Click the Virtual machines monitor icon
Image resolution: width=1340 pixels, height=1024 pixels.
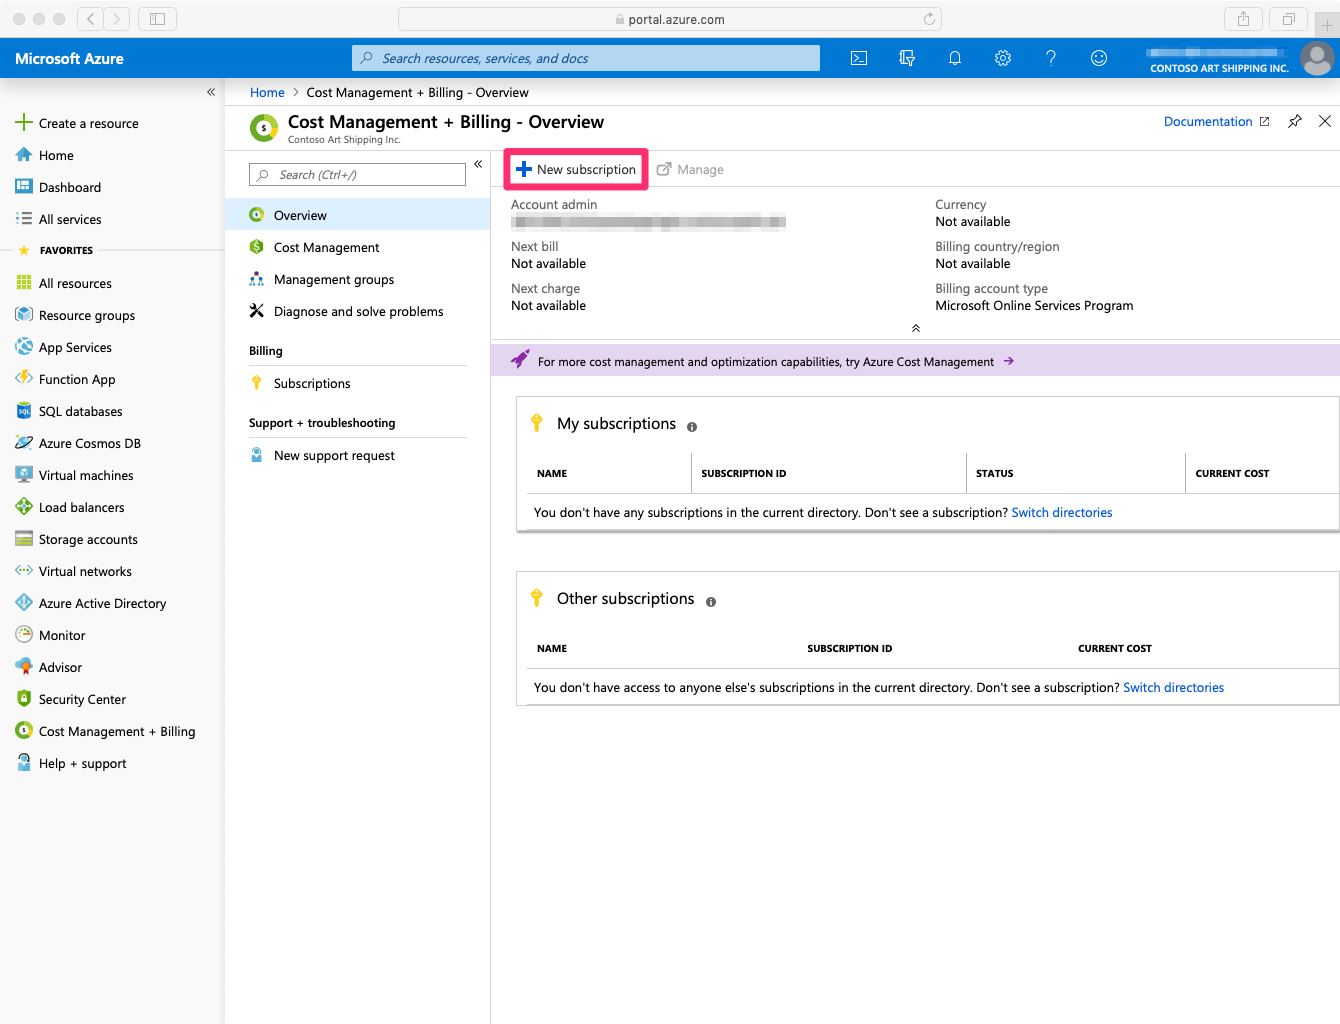pos(24,475)
